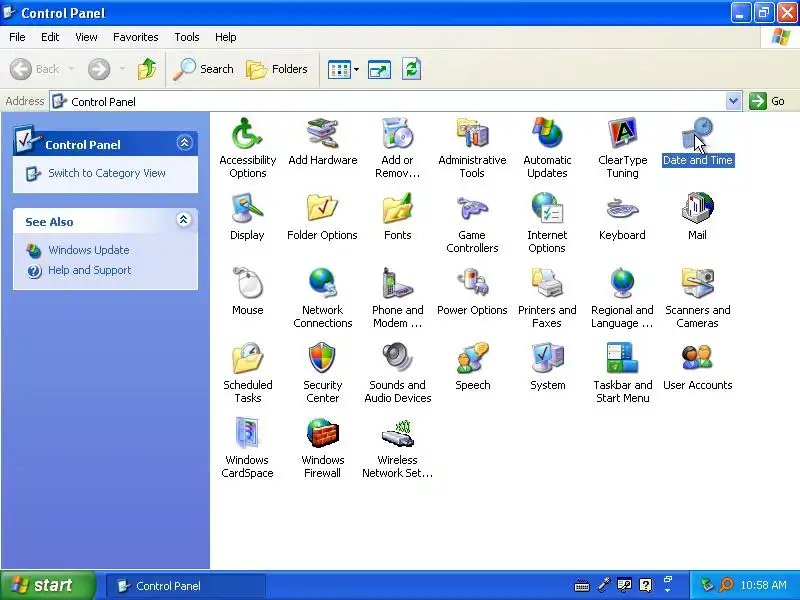Switch to Category View

(107, 173)
